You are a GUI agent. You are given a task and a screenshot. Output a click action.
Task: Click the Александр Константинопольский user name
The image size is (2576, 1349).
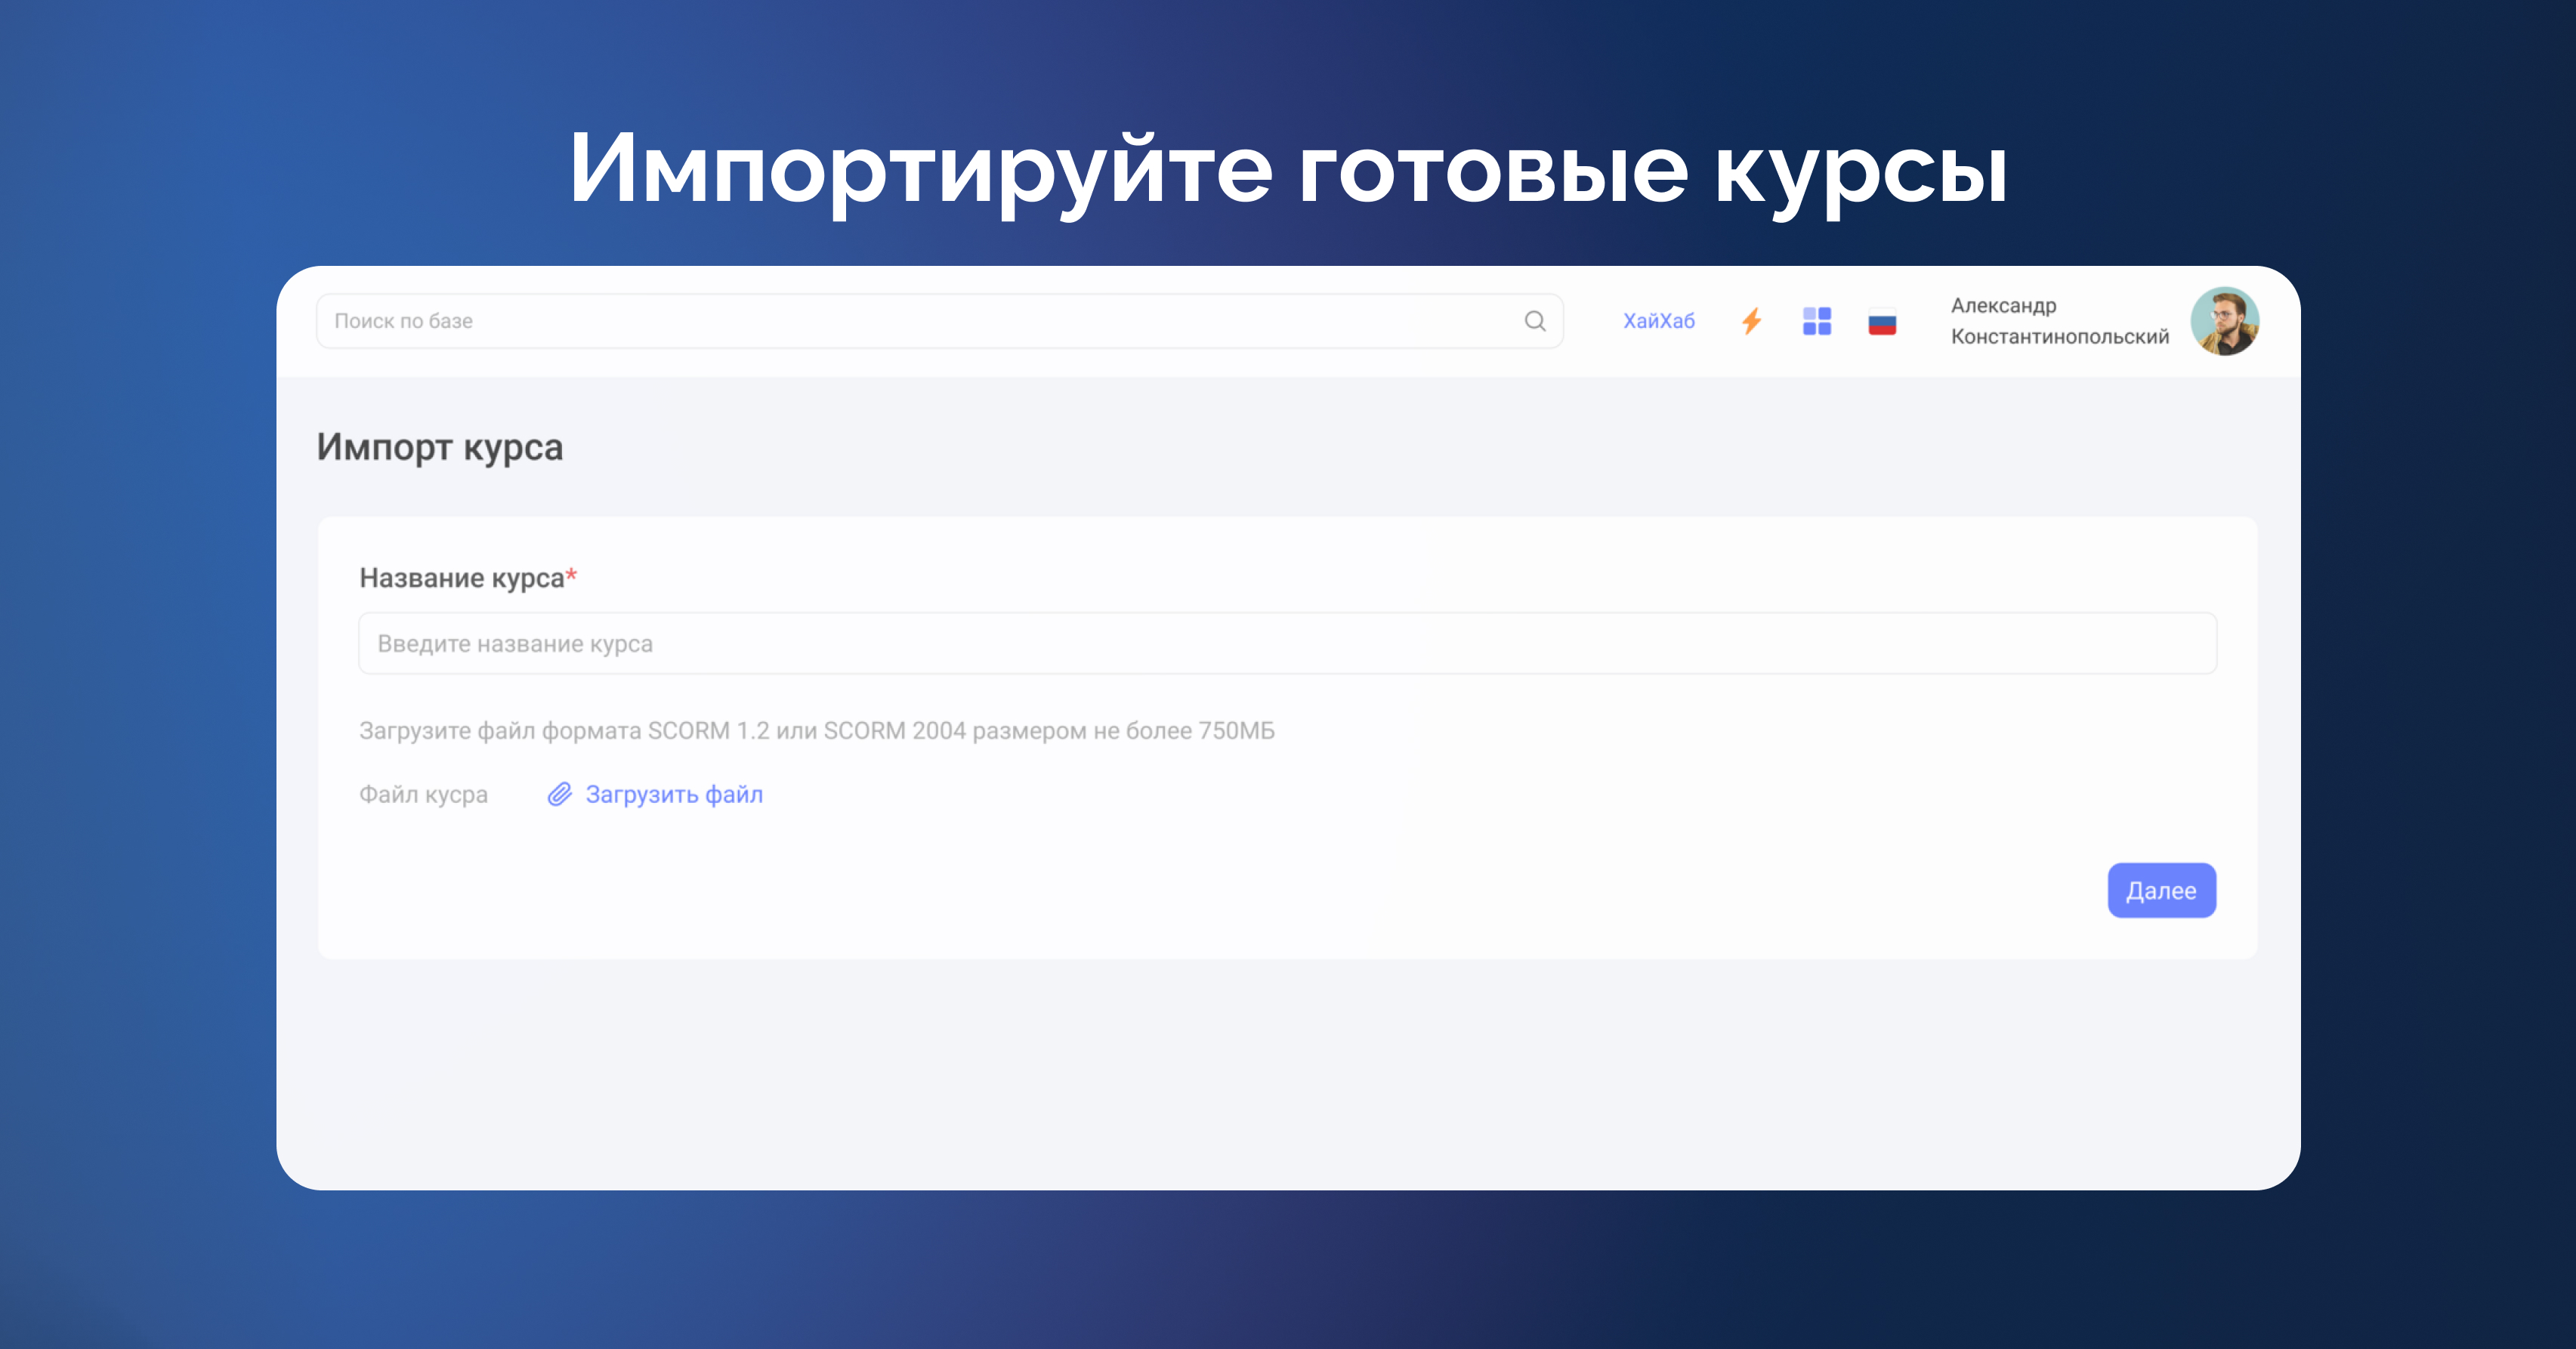click(2058, 321)
